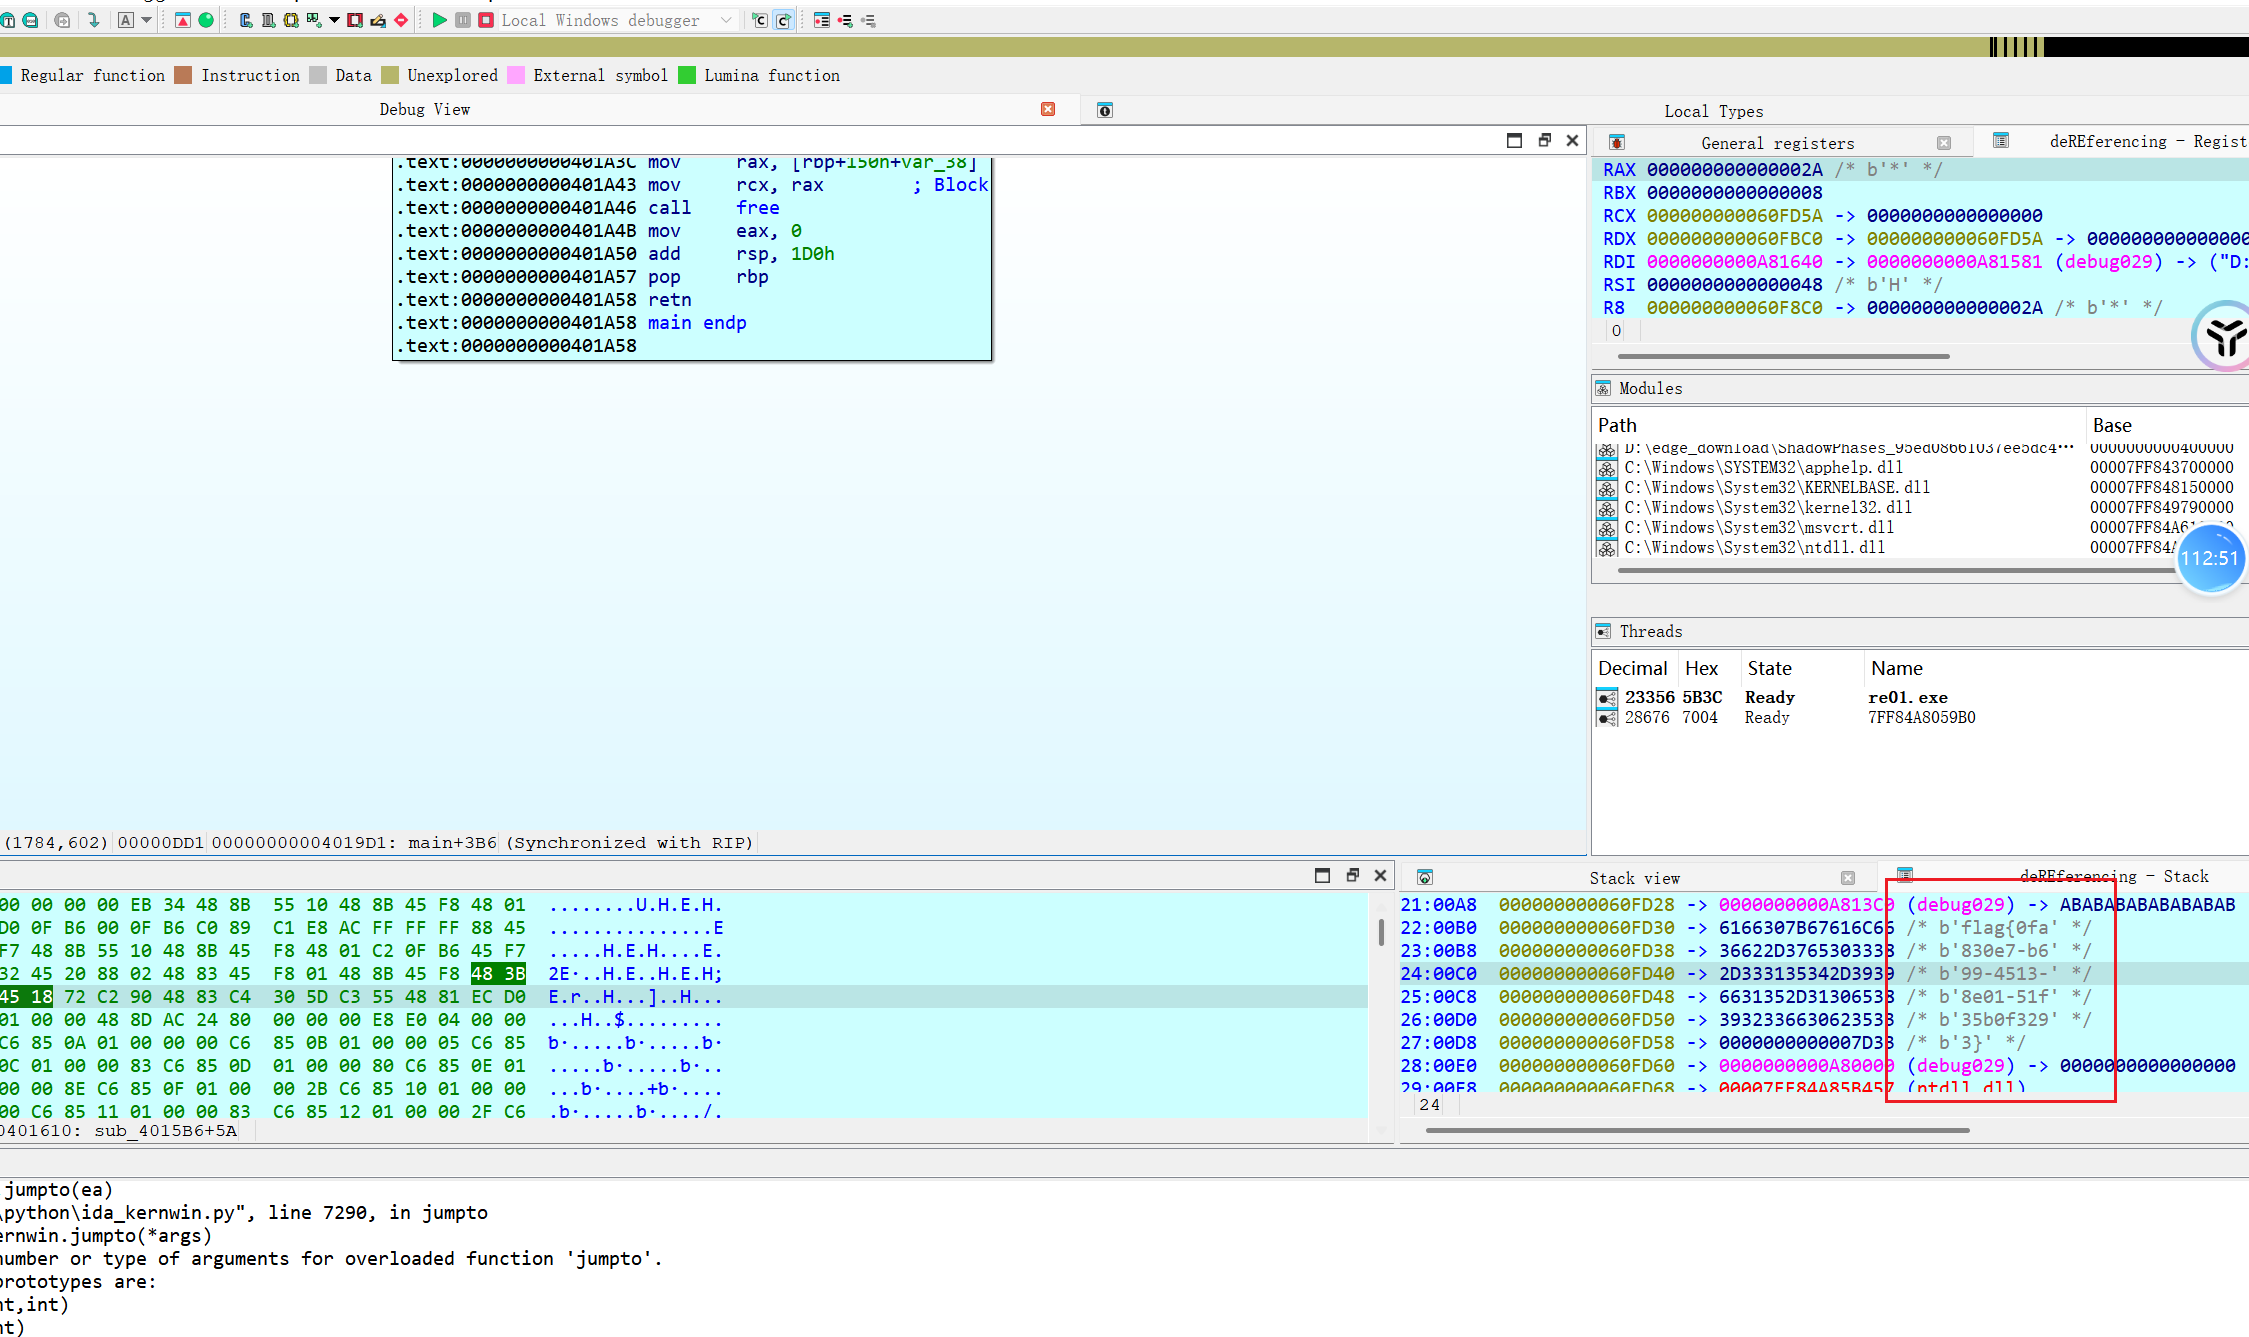
Task: Click the green Start process play button
Action: 439,20
